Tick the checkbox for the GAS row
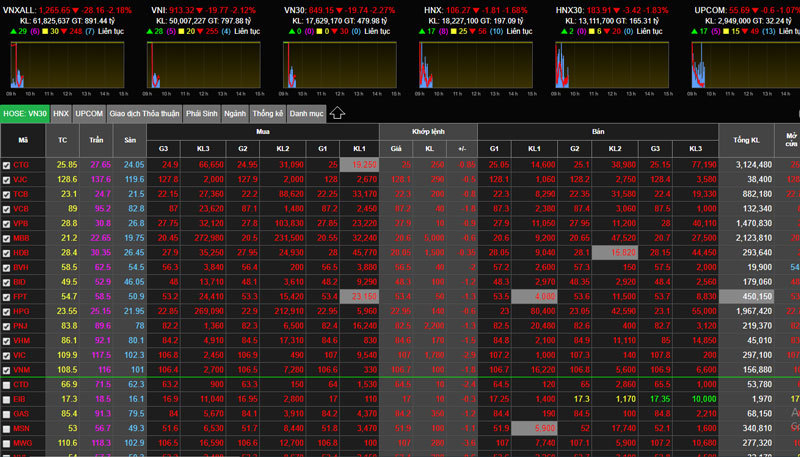 (x=7, y=412)
